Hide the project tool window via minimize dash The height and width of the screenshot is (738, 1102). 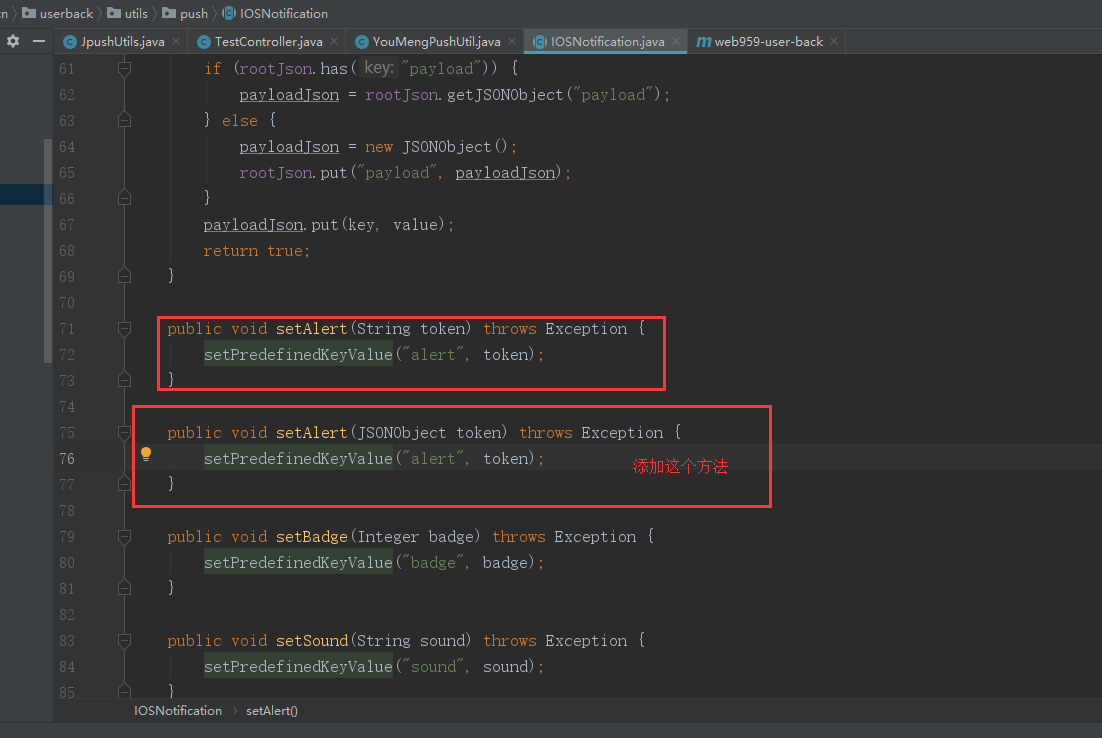(39, 41)
